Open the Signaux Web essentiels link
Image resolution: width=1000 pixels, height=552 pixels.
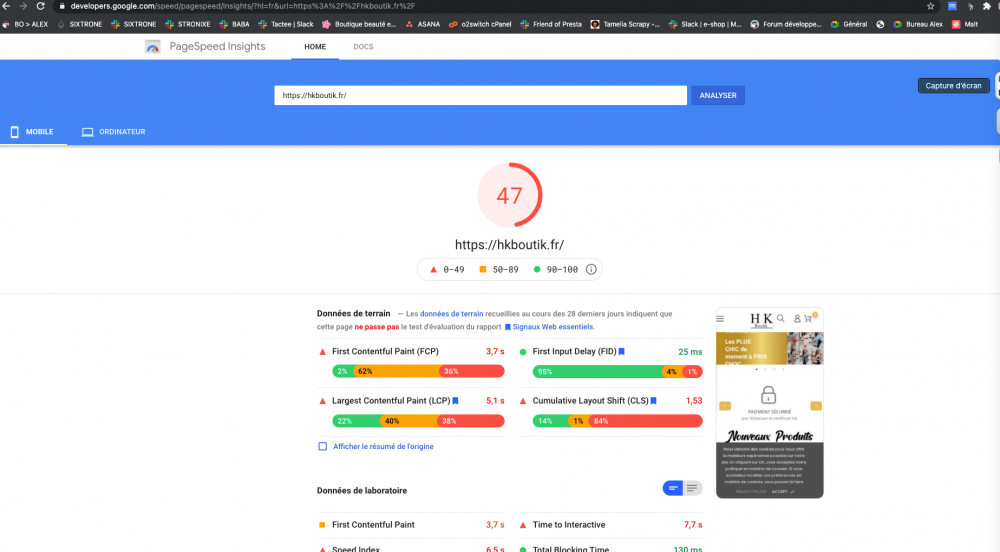[553, 327]
